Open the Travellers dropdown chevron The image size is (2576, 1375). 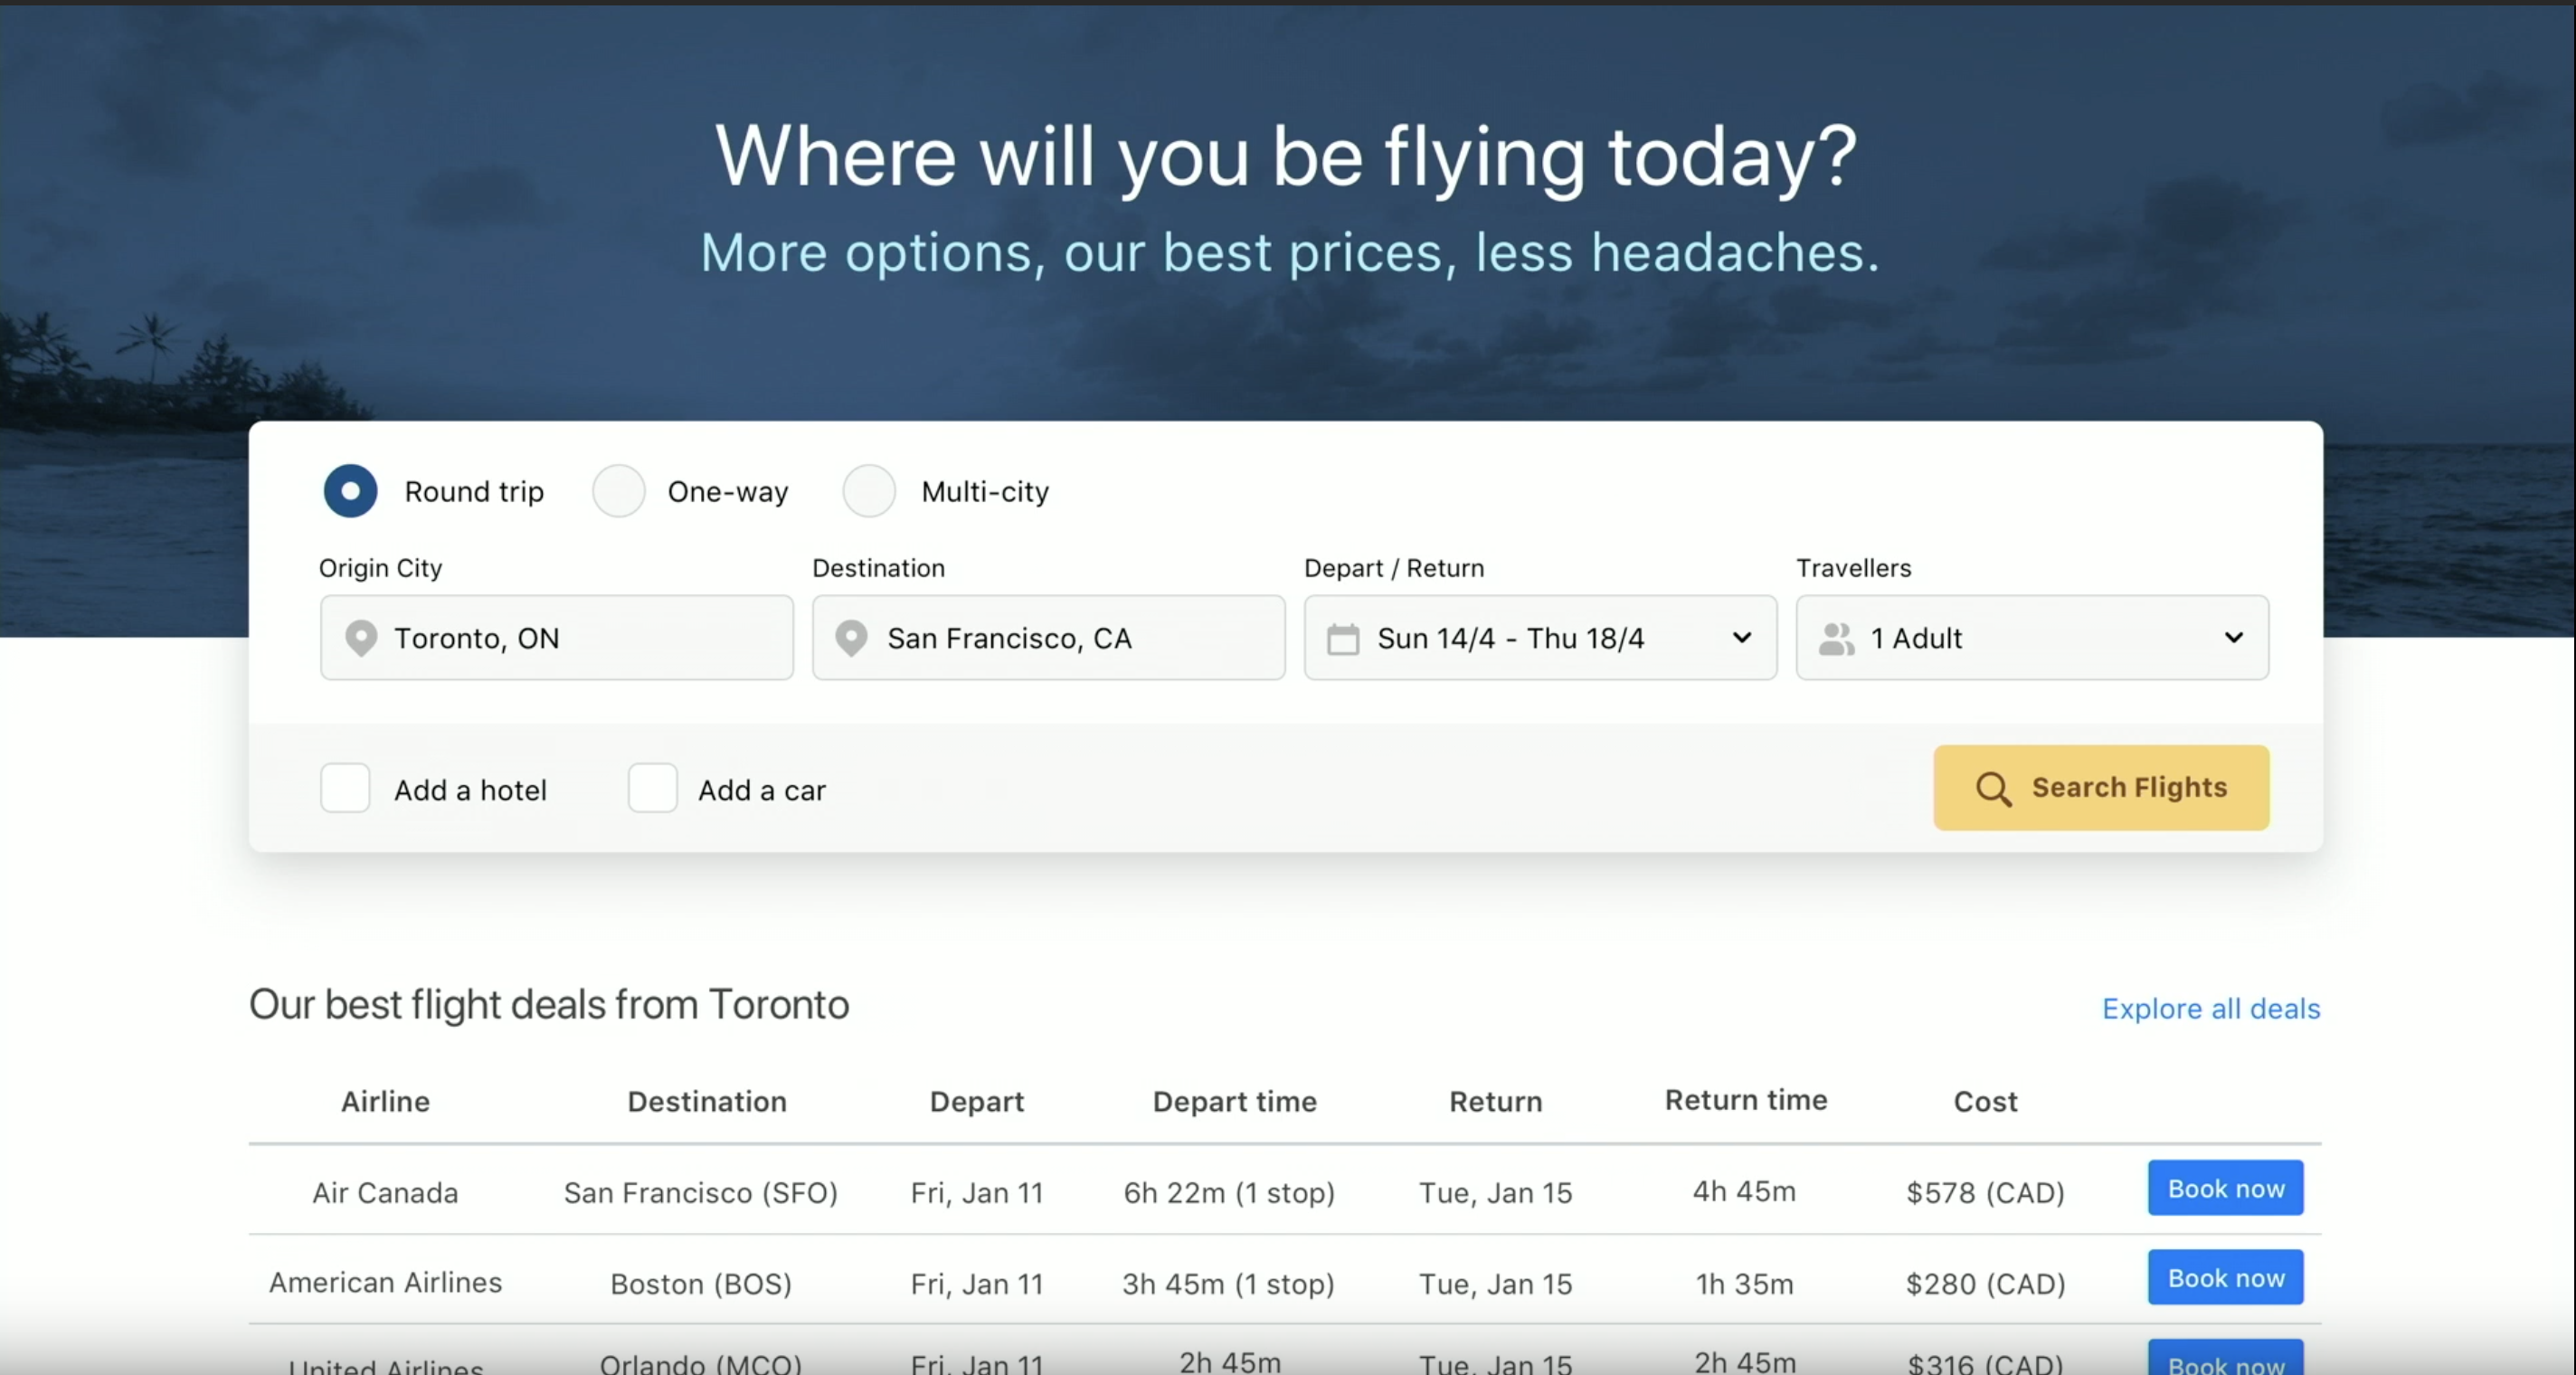click(2234, 638)
